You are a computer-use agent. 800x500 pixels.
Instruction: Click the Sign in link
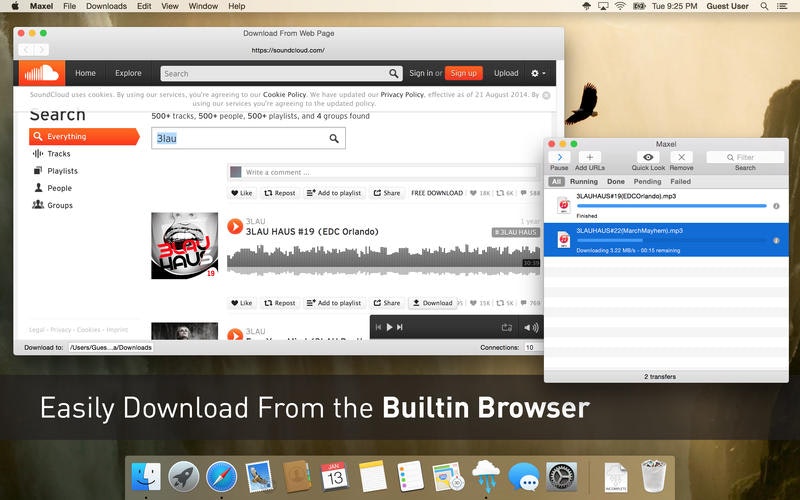pos(420,73)
